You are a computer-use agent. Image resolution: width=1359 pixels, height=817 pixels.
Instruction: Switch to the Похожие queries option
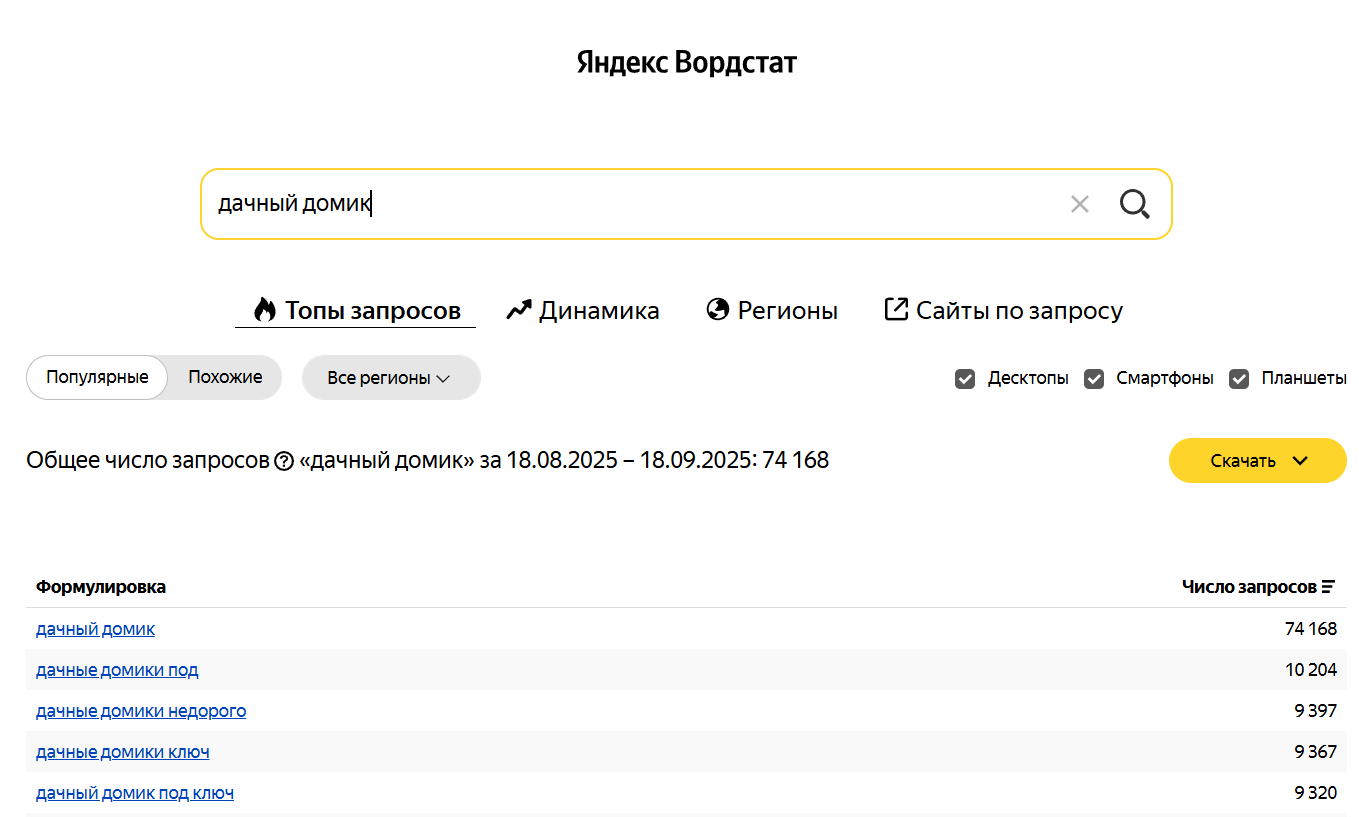click(225, 377)
